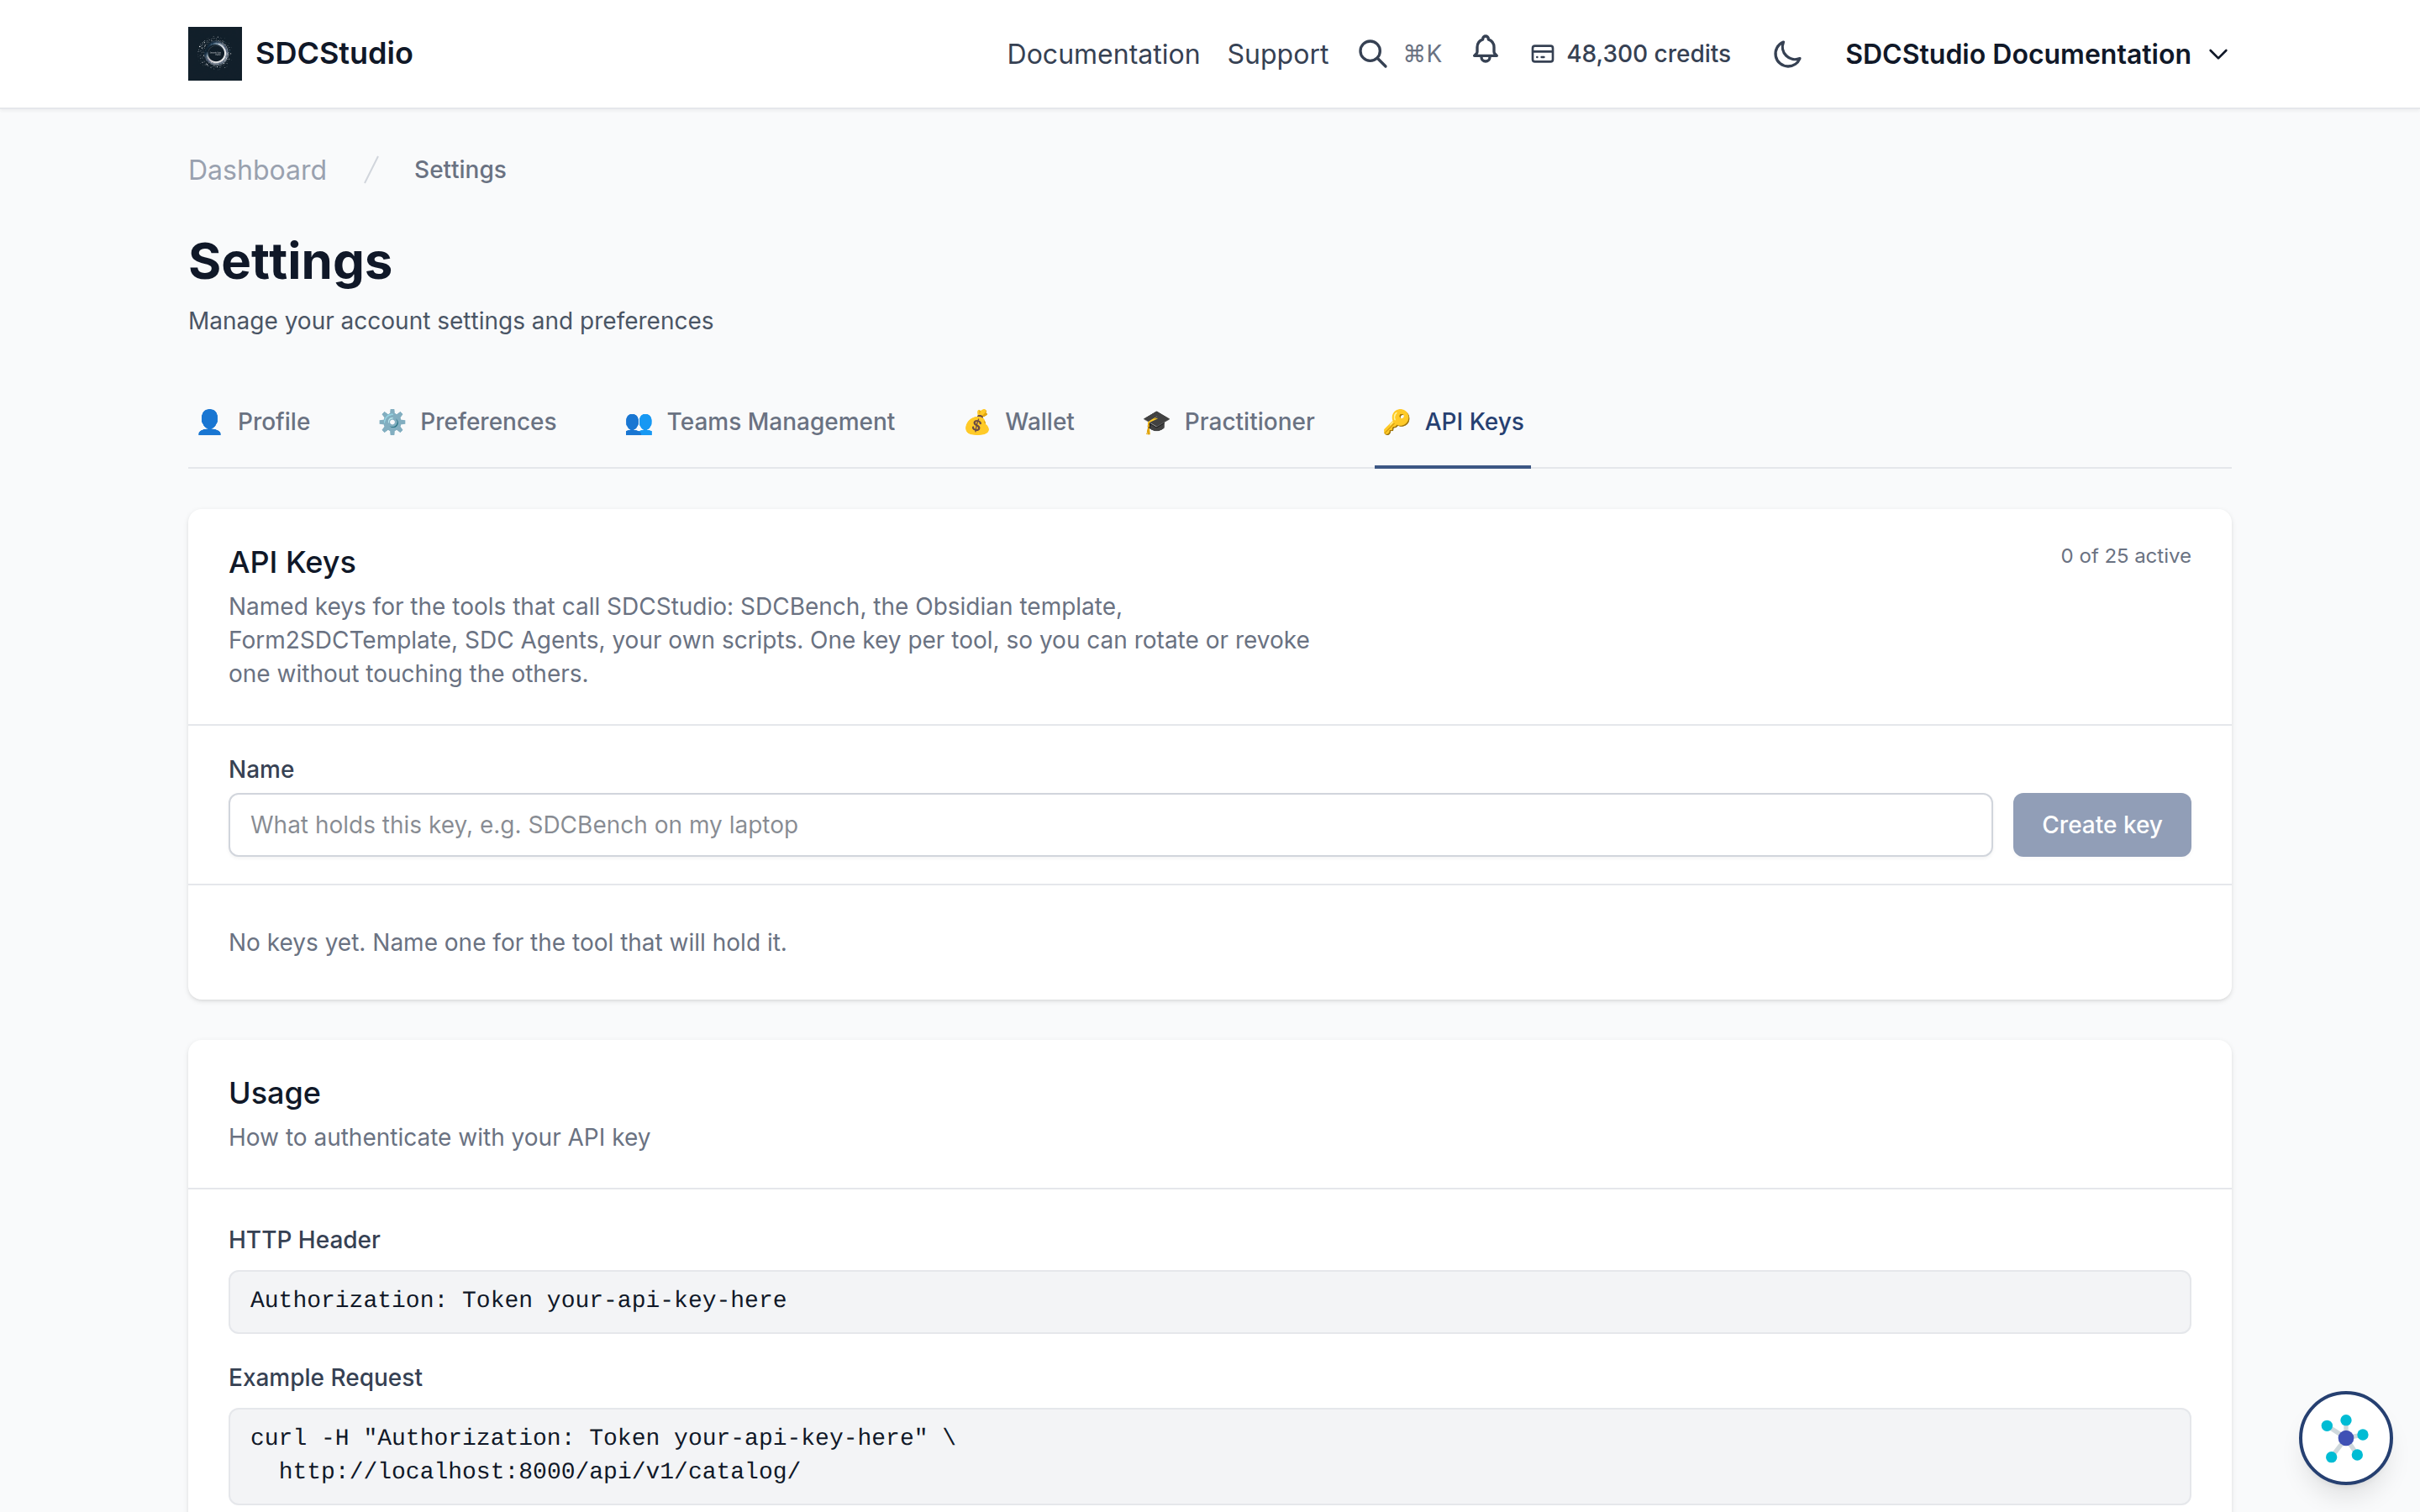Screen dimensions: 2420x1512
Task: Open the AI assistant chat bubble
Action: (x=2345, y=1437)
